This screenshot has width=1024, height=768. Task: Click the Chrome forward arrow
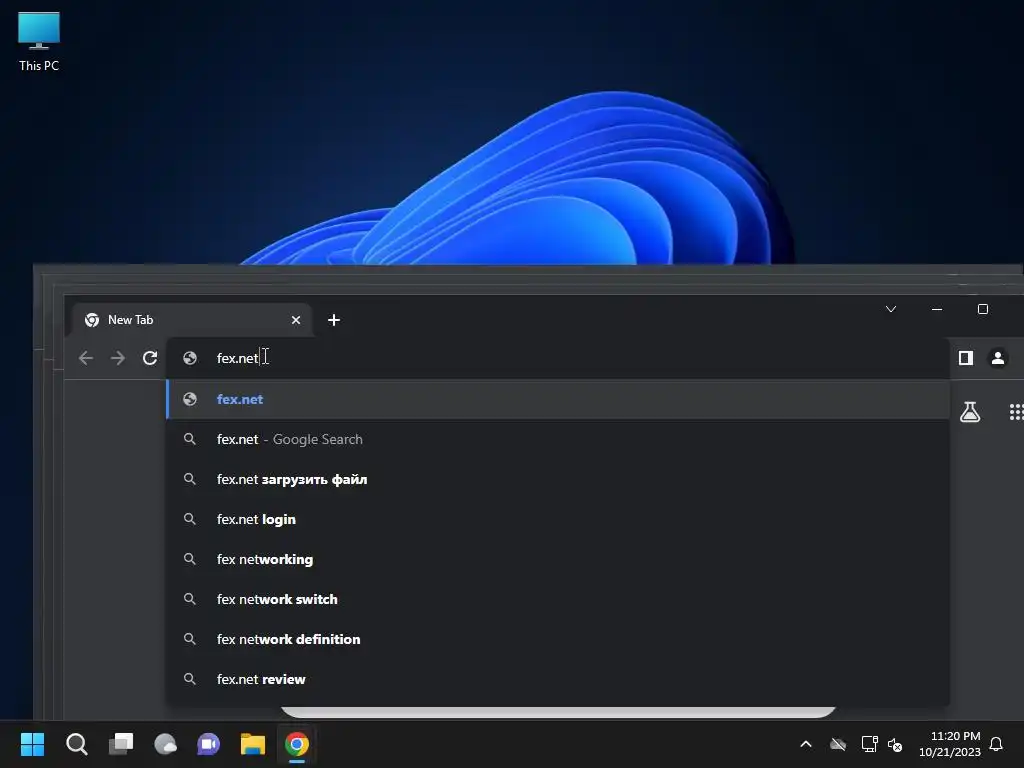[x=118, y=358]
